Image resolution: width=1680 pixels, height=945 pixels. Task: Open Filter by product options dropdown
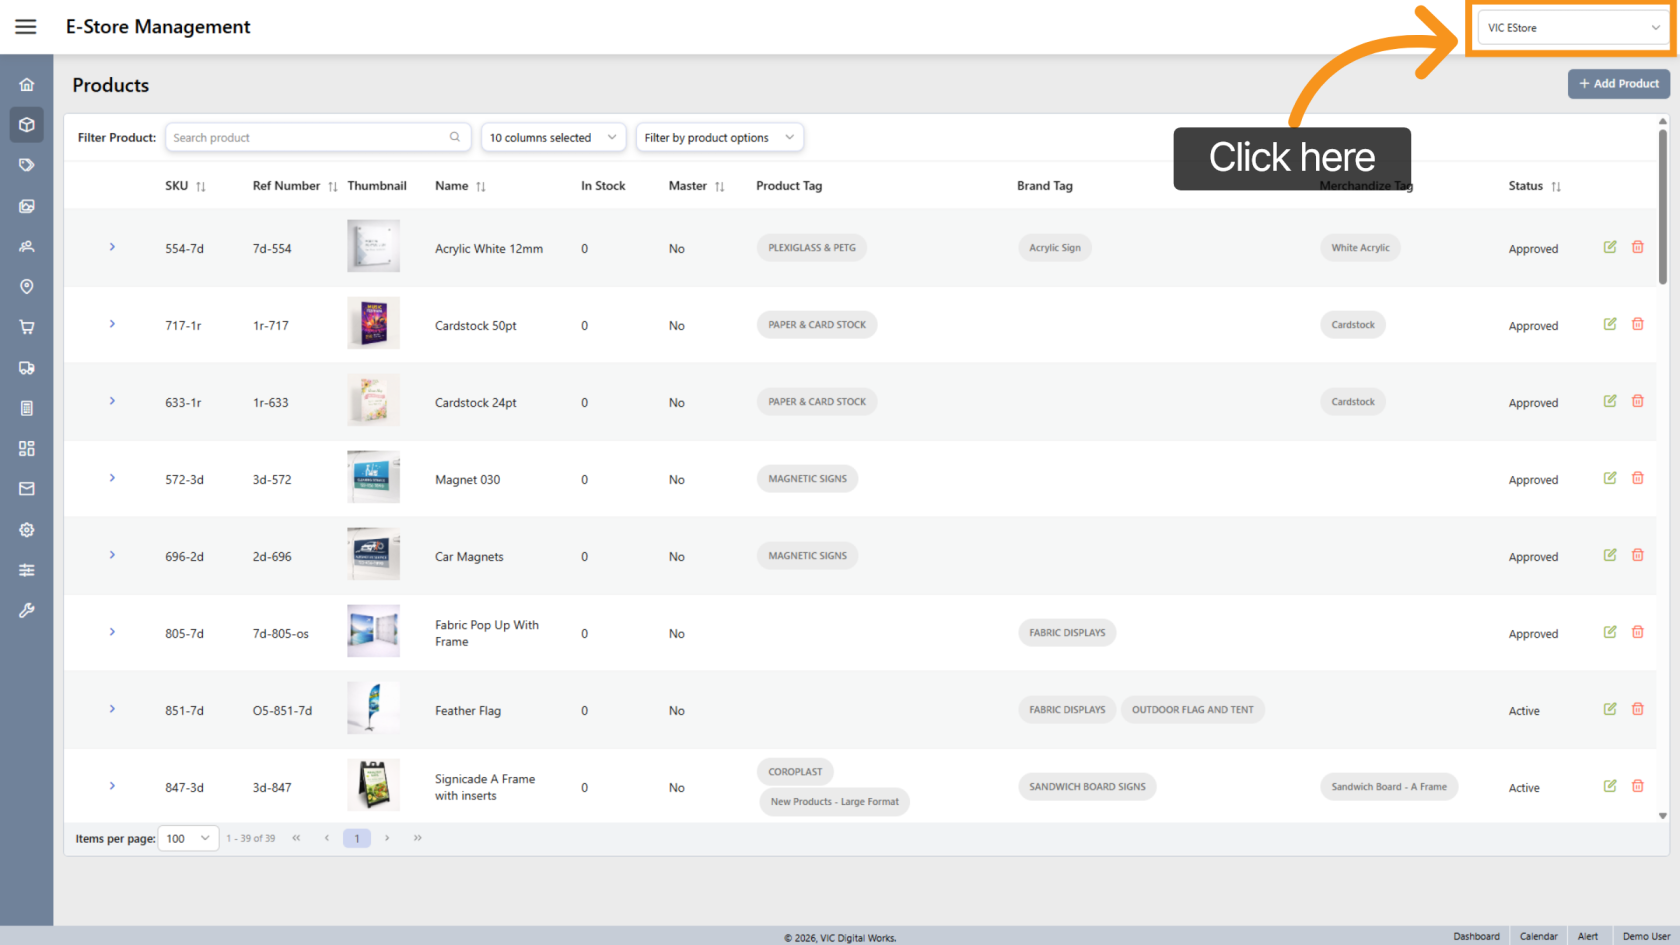click(x=719, y=138)
